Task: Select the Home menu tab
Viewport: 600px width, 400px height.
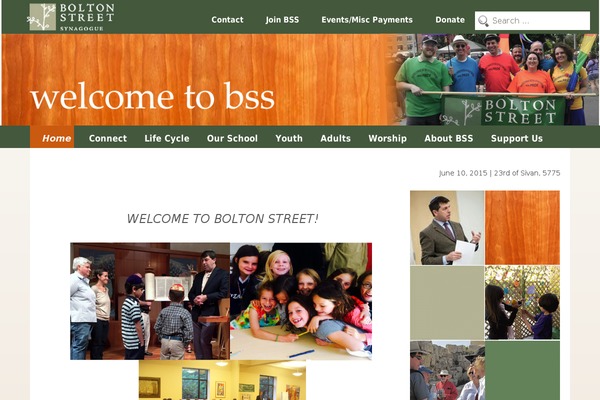Action: coord(52,137)
